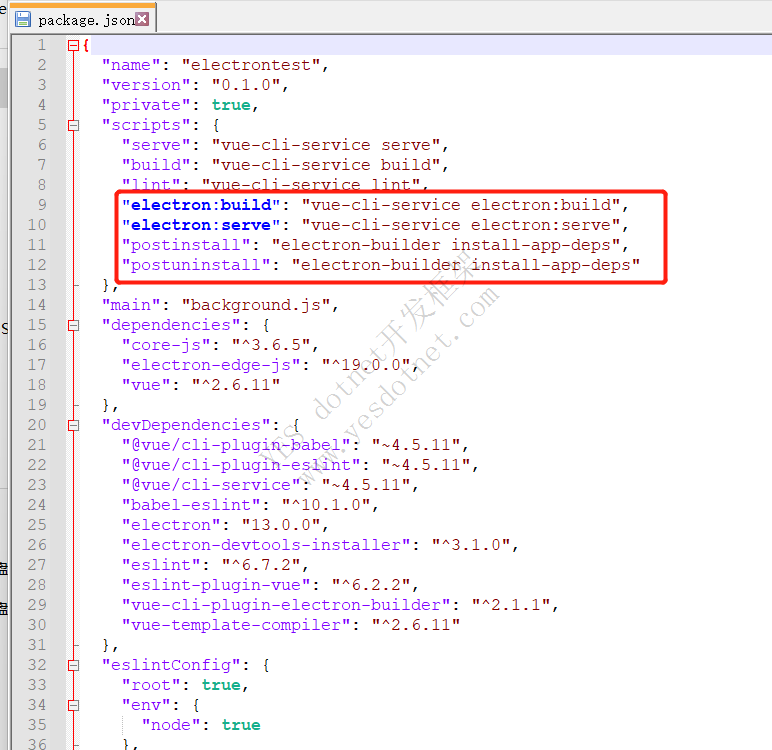Click the "postinstall" key
Screen dimensions: 772x750
pos(186,245)
